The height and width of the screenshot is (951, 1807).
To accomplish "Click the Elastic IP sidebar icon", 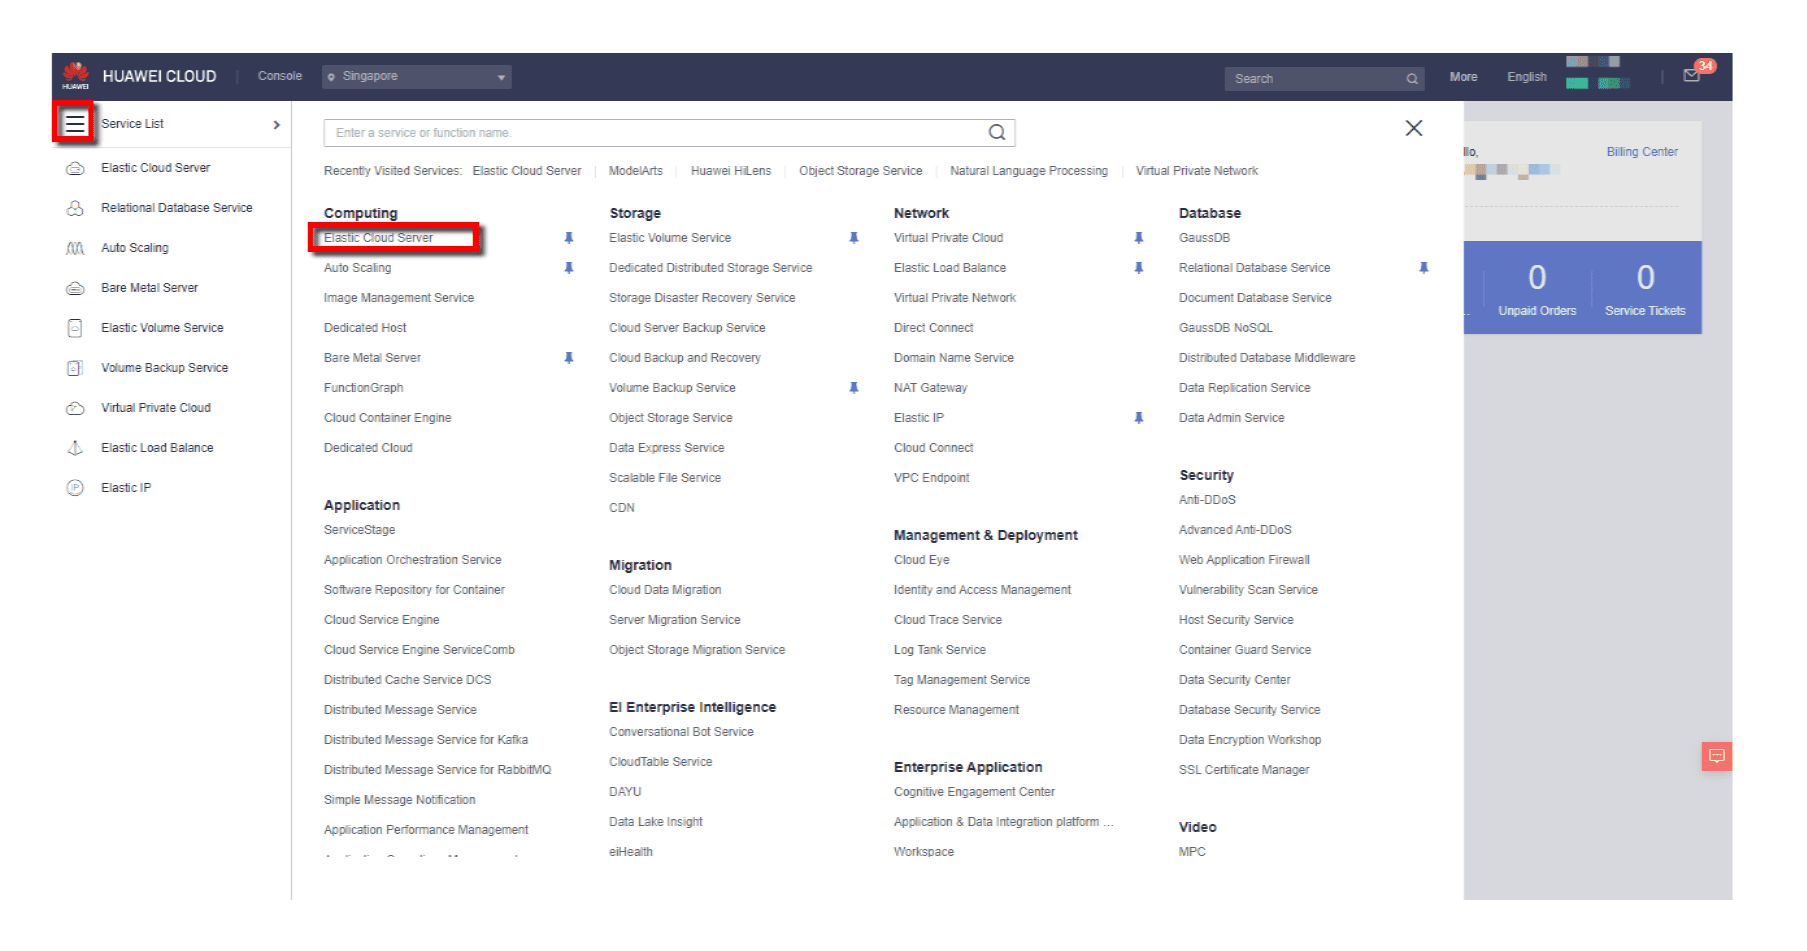I will point(75,488).
